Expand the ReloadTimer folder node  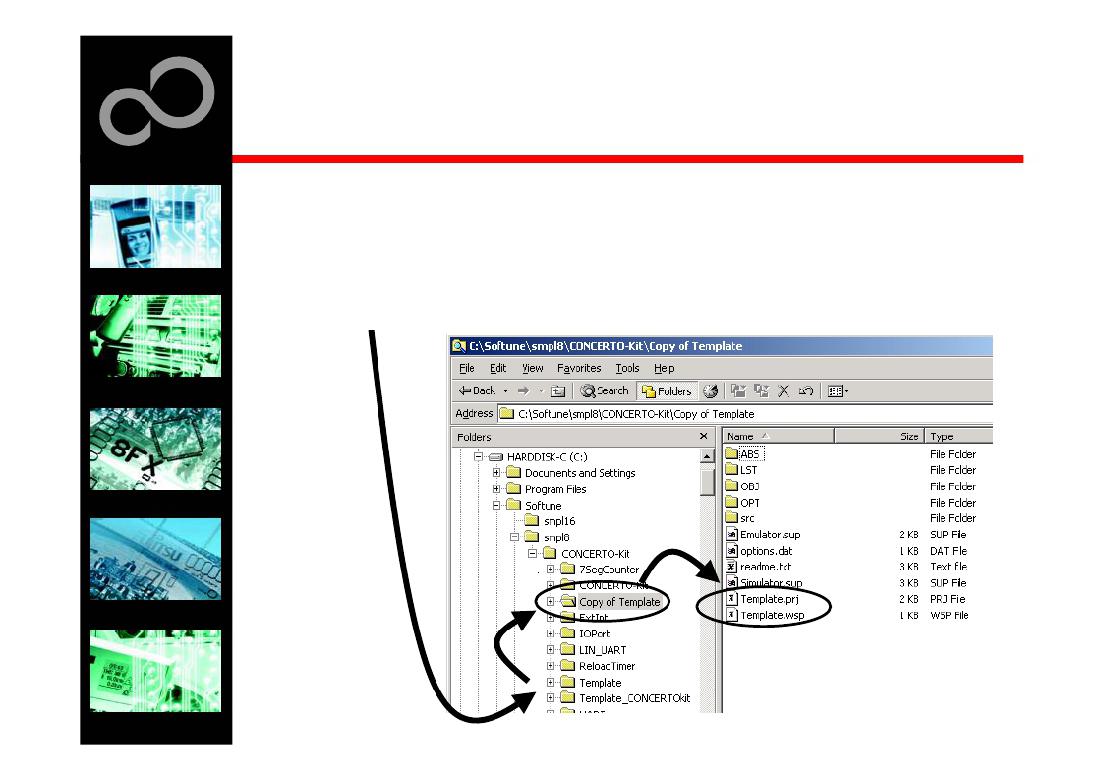tap(551, 666)
